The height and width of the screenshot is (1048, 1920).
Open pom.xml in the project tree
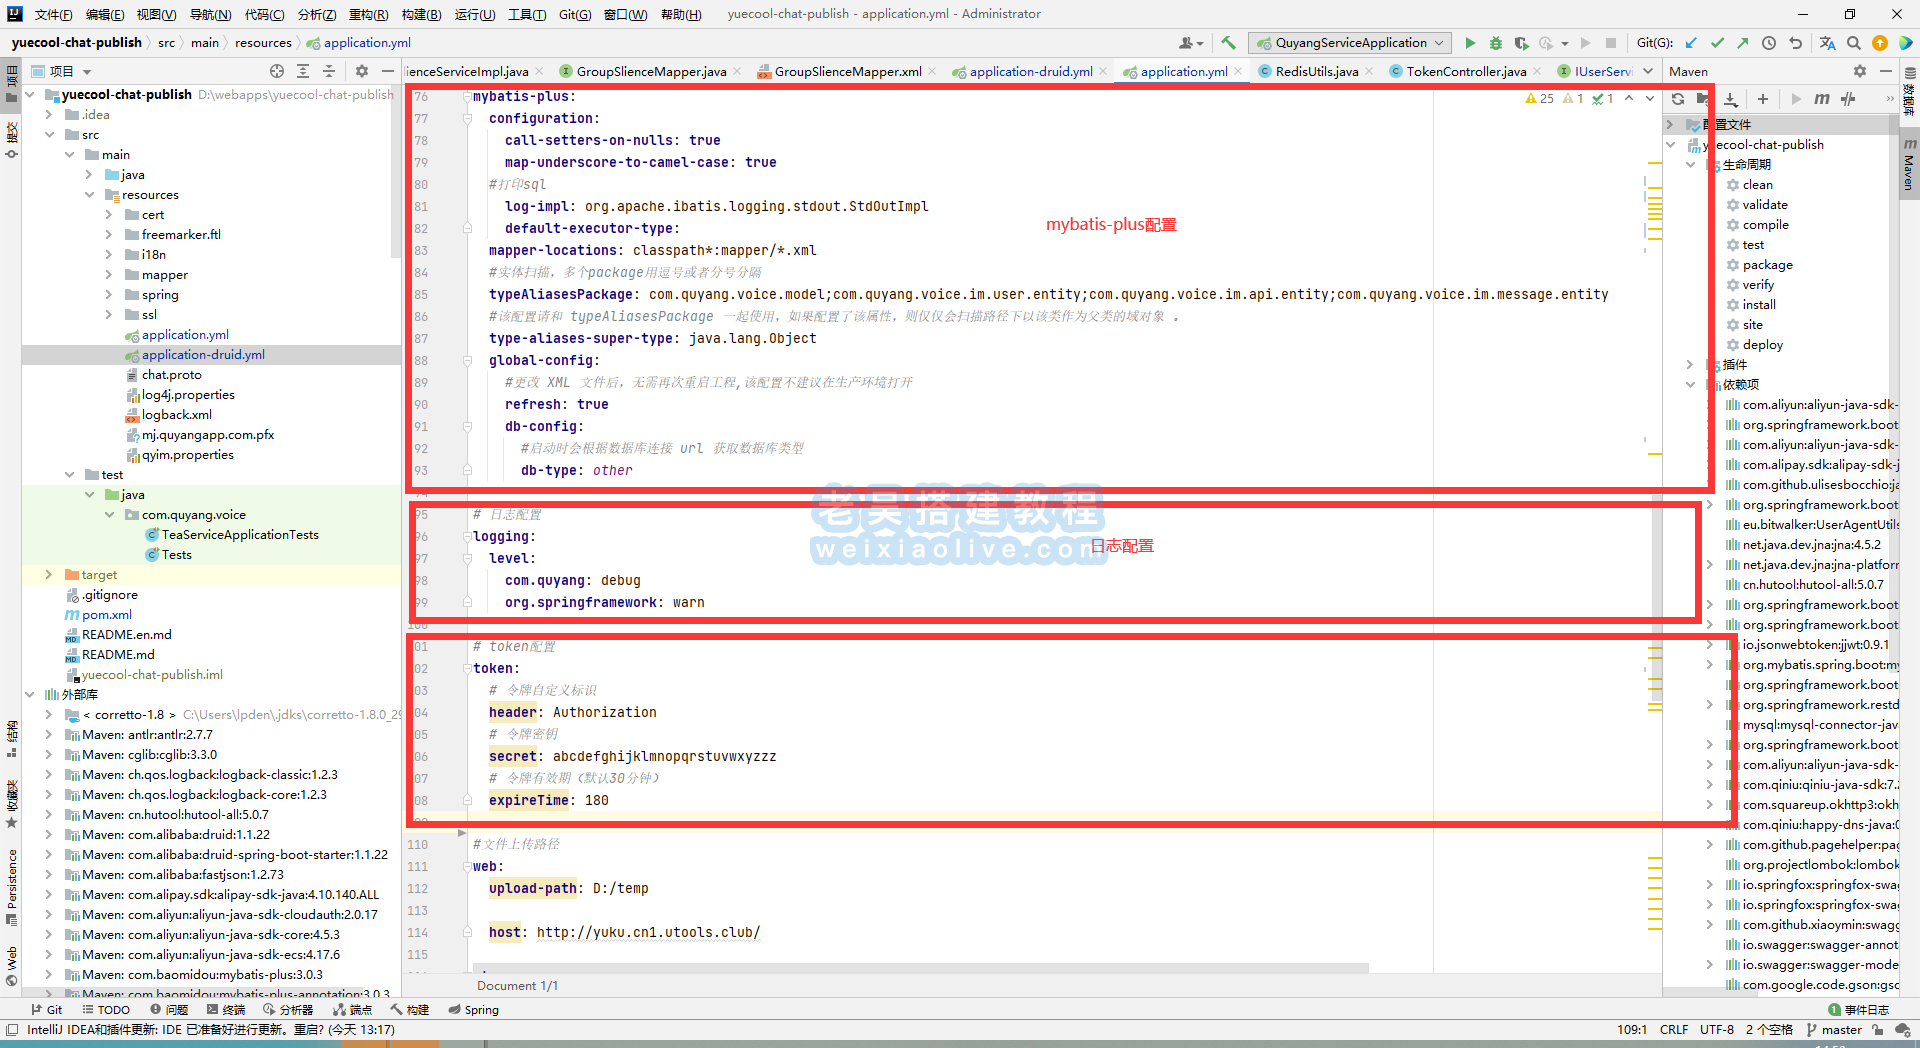pyautogui.click(x=106, y=615)
